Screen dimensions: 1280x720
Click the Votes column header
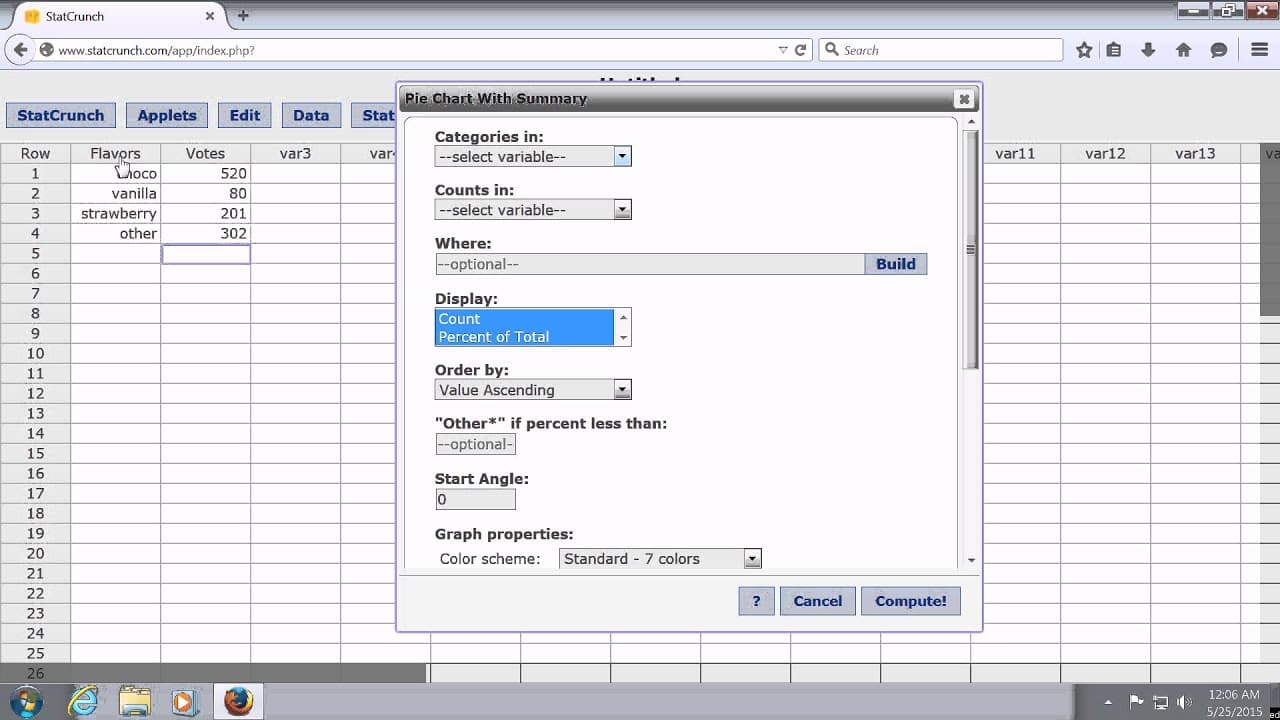205,153
